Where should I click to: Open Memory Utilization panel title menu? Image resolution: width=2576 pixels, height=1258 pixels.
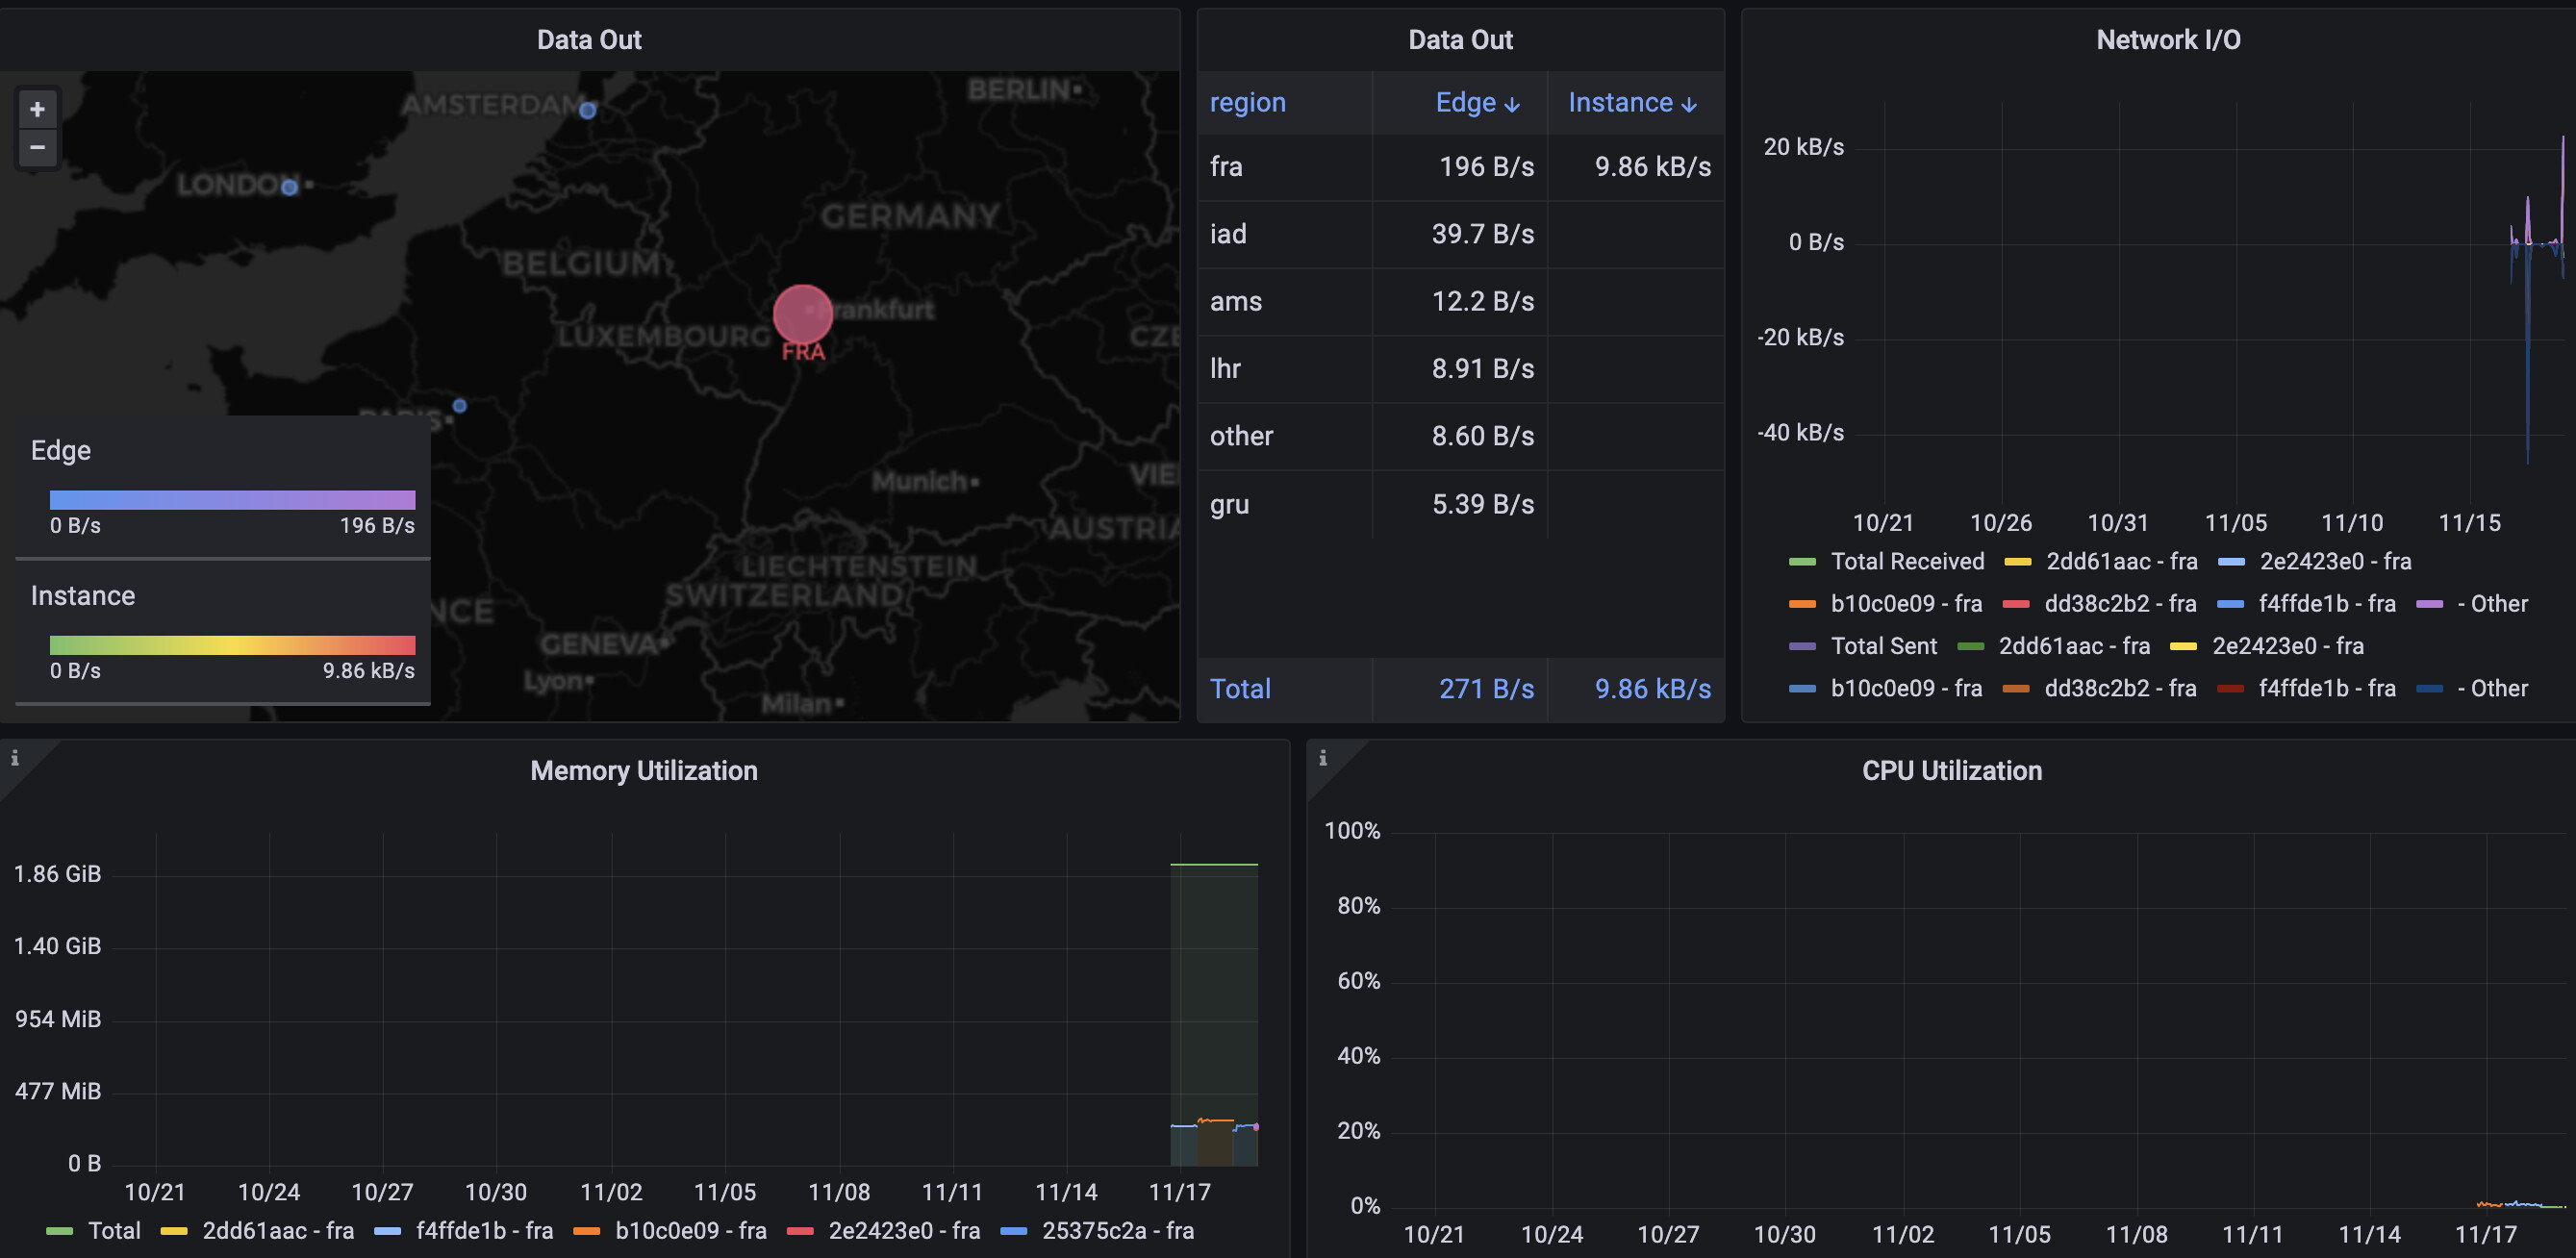click(x=643, y=771)
